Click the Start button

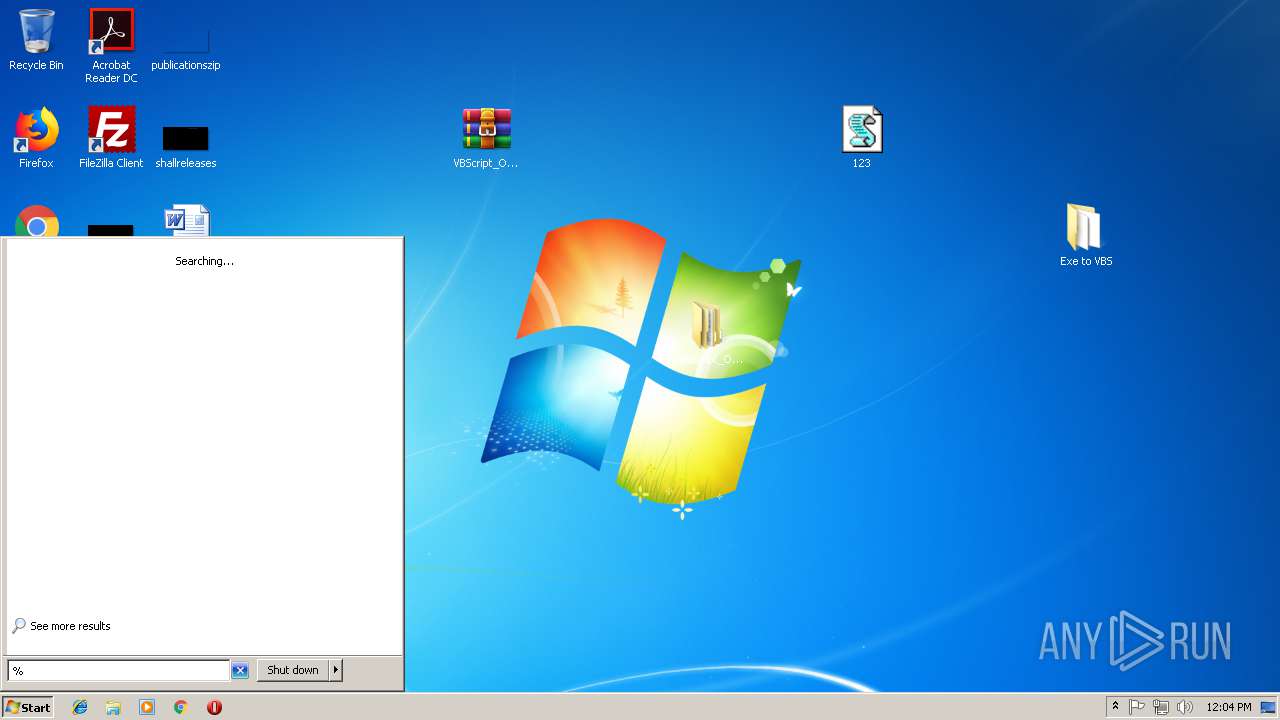(x=28, y=707)
